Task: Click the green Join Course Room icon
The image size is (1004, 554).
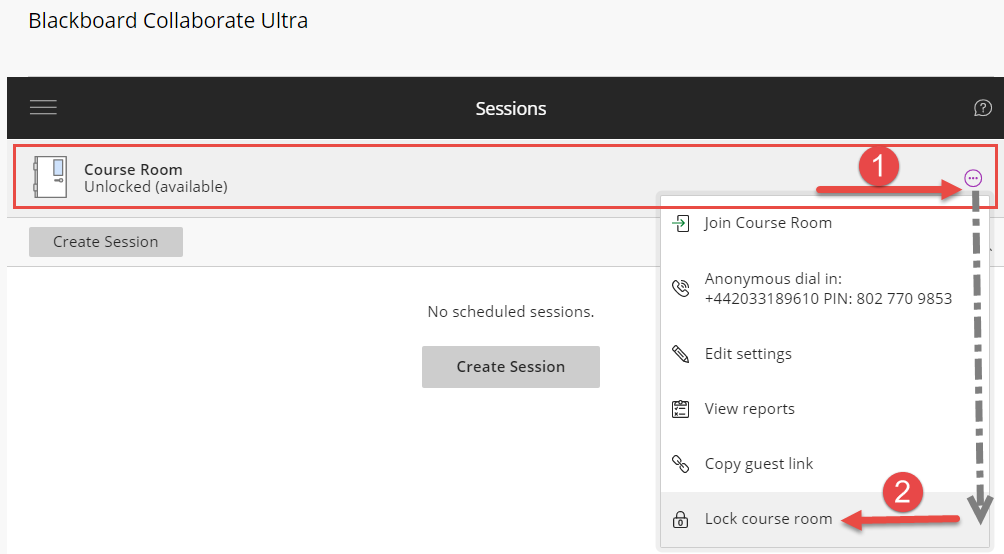Action: point(681,223)
